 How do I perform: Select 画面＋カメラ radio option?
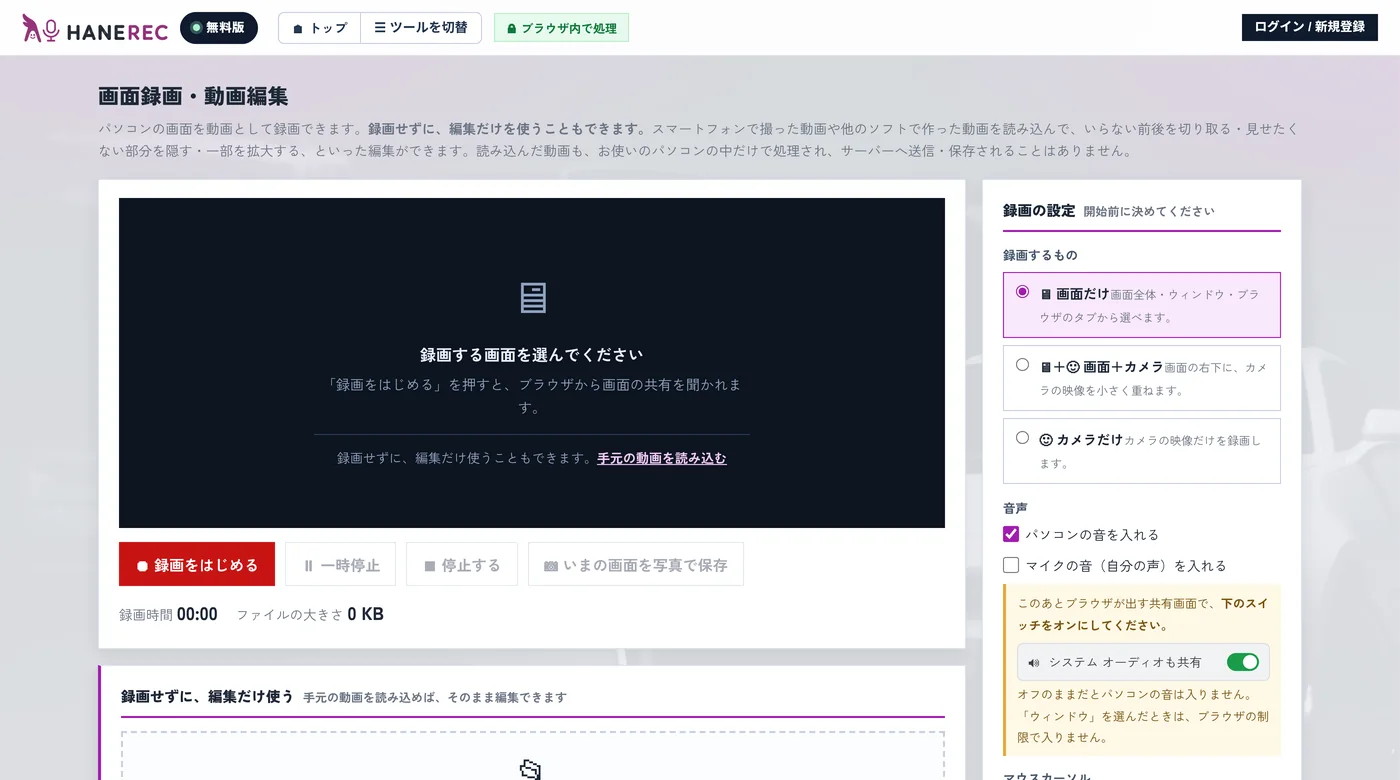pyautogui.click(x=1022, y=365)
